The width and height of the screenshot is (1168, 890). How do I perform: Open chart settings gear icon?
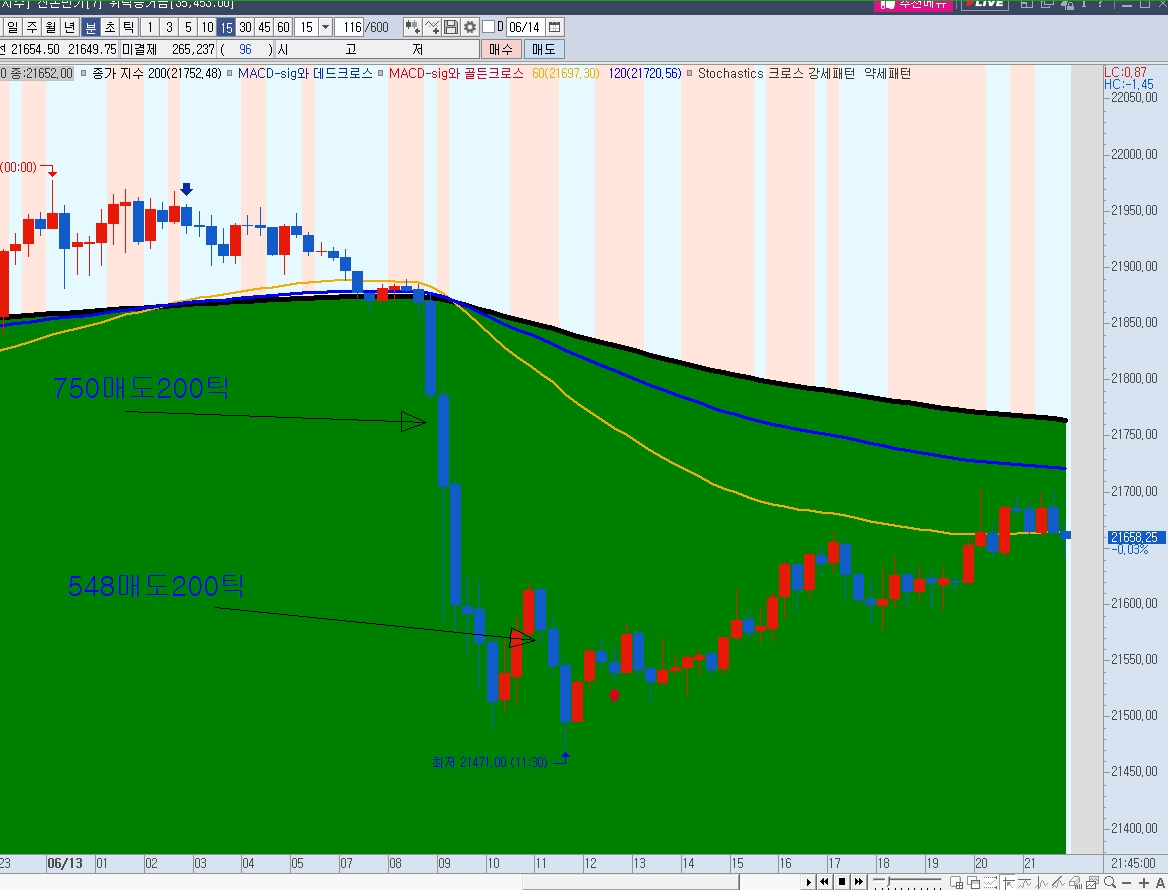(x=469, y=28)
